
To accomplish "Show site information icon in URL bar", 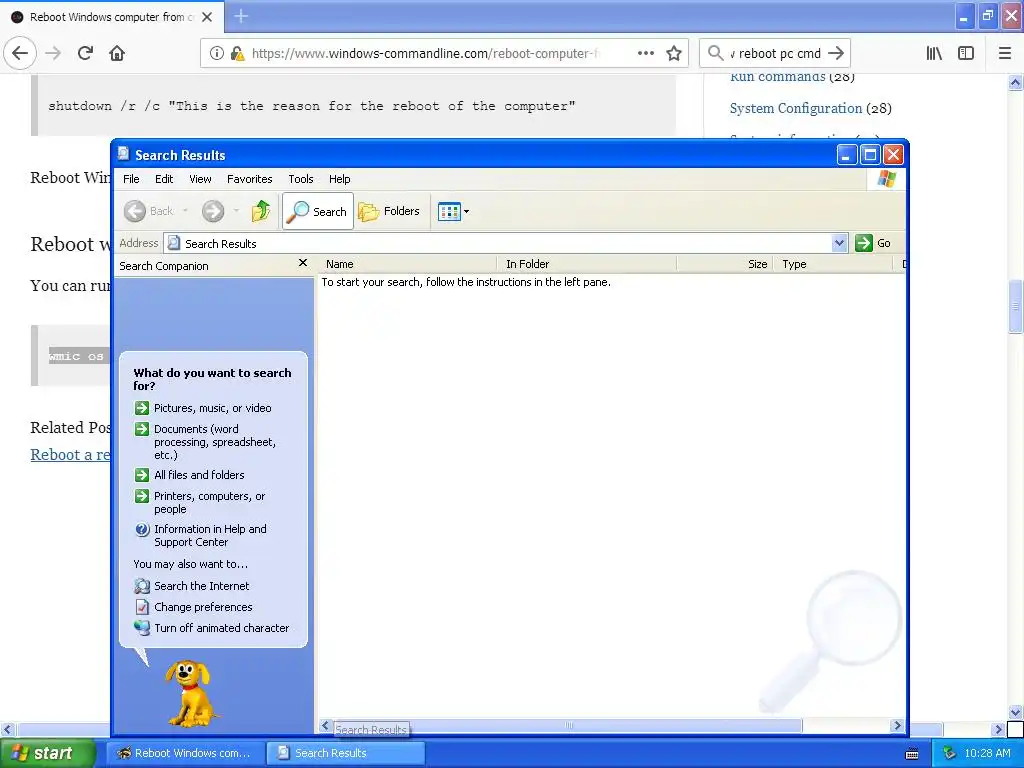I will pyautogui.click(x=217, y=53).
